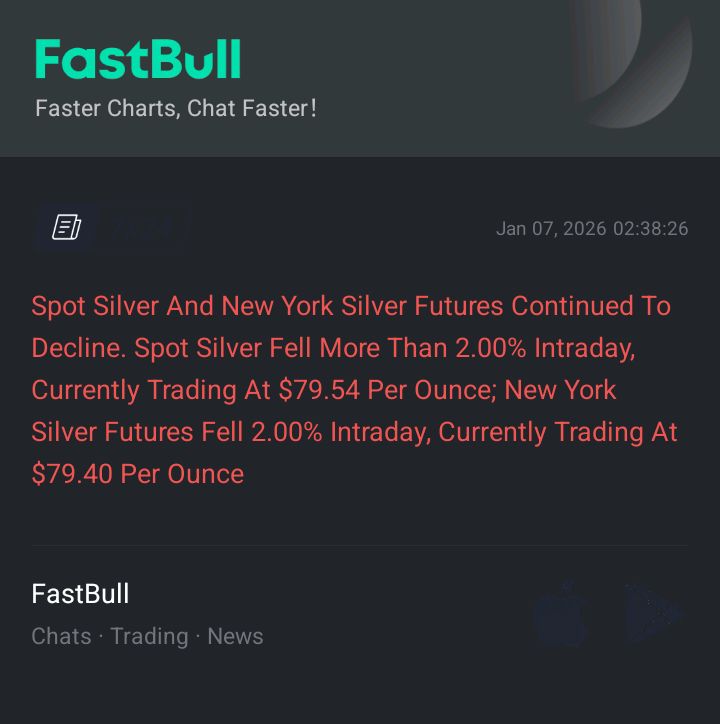Click the white FastBull footer name
Image resolution: width=720 pixels, height=724 pixels.
click(x=80, y=593)
